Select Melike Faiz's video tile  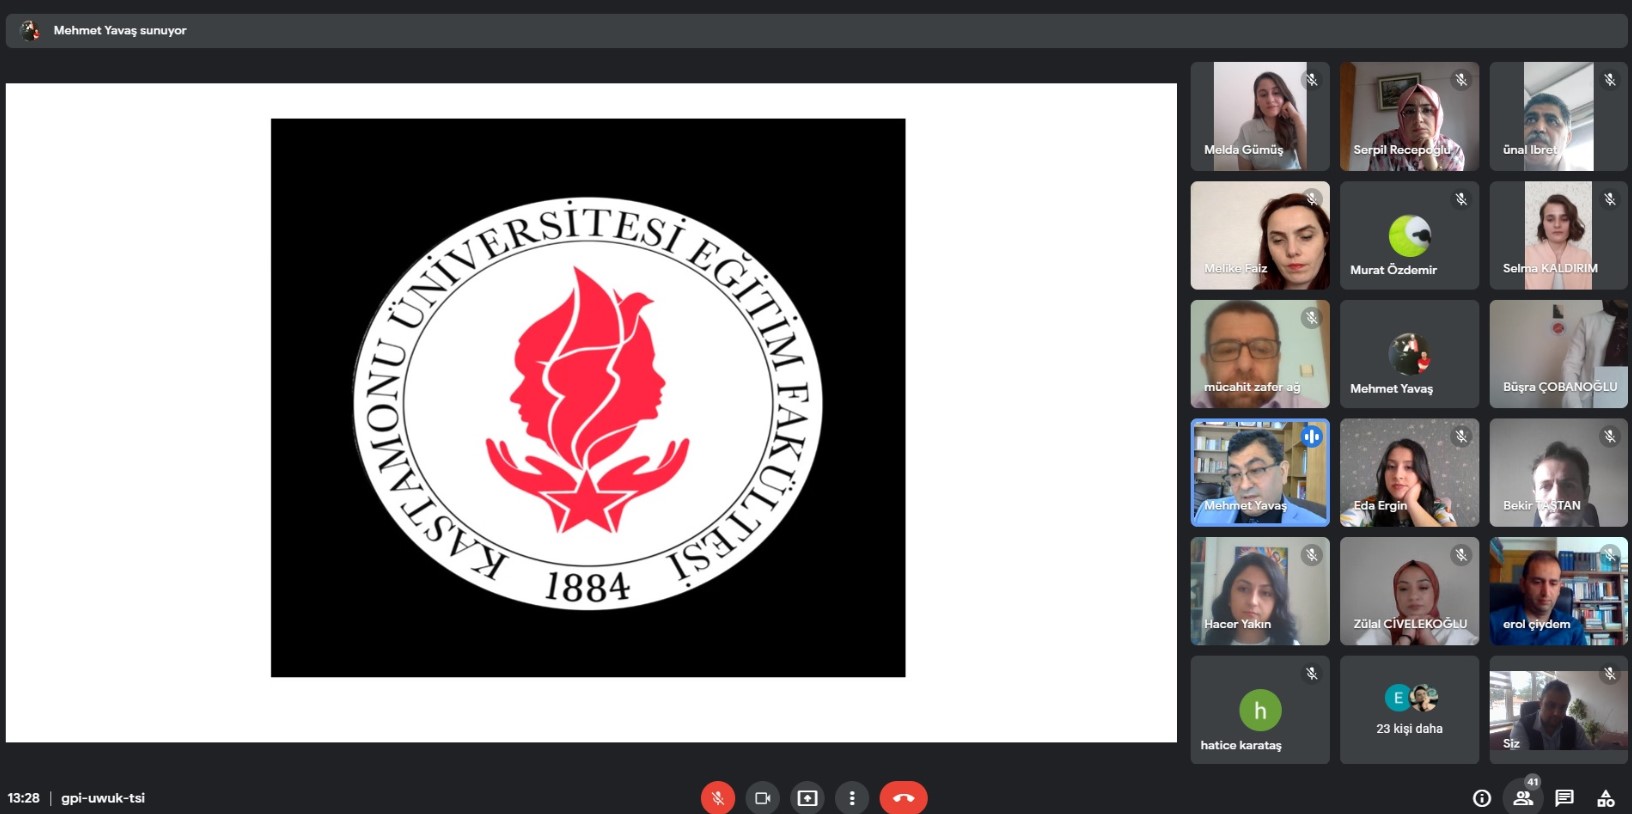click(1260, 236)
